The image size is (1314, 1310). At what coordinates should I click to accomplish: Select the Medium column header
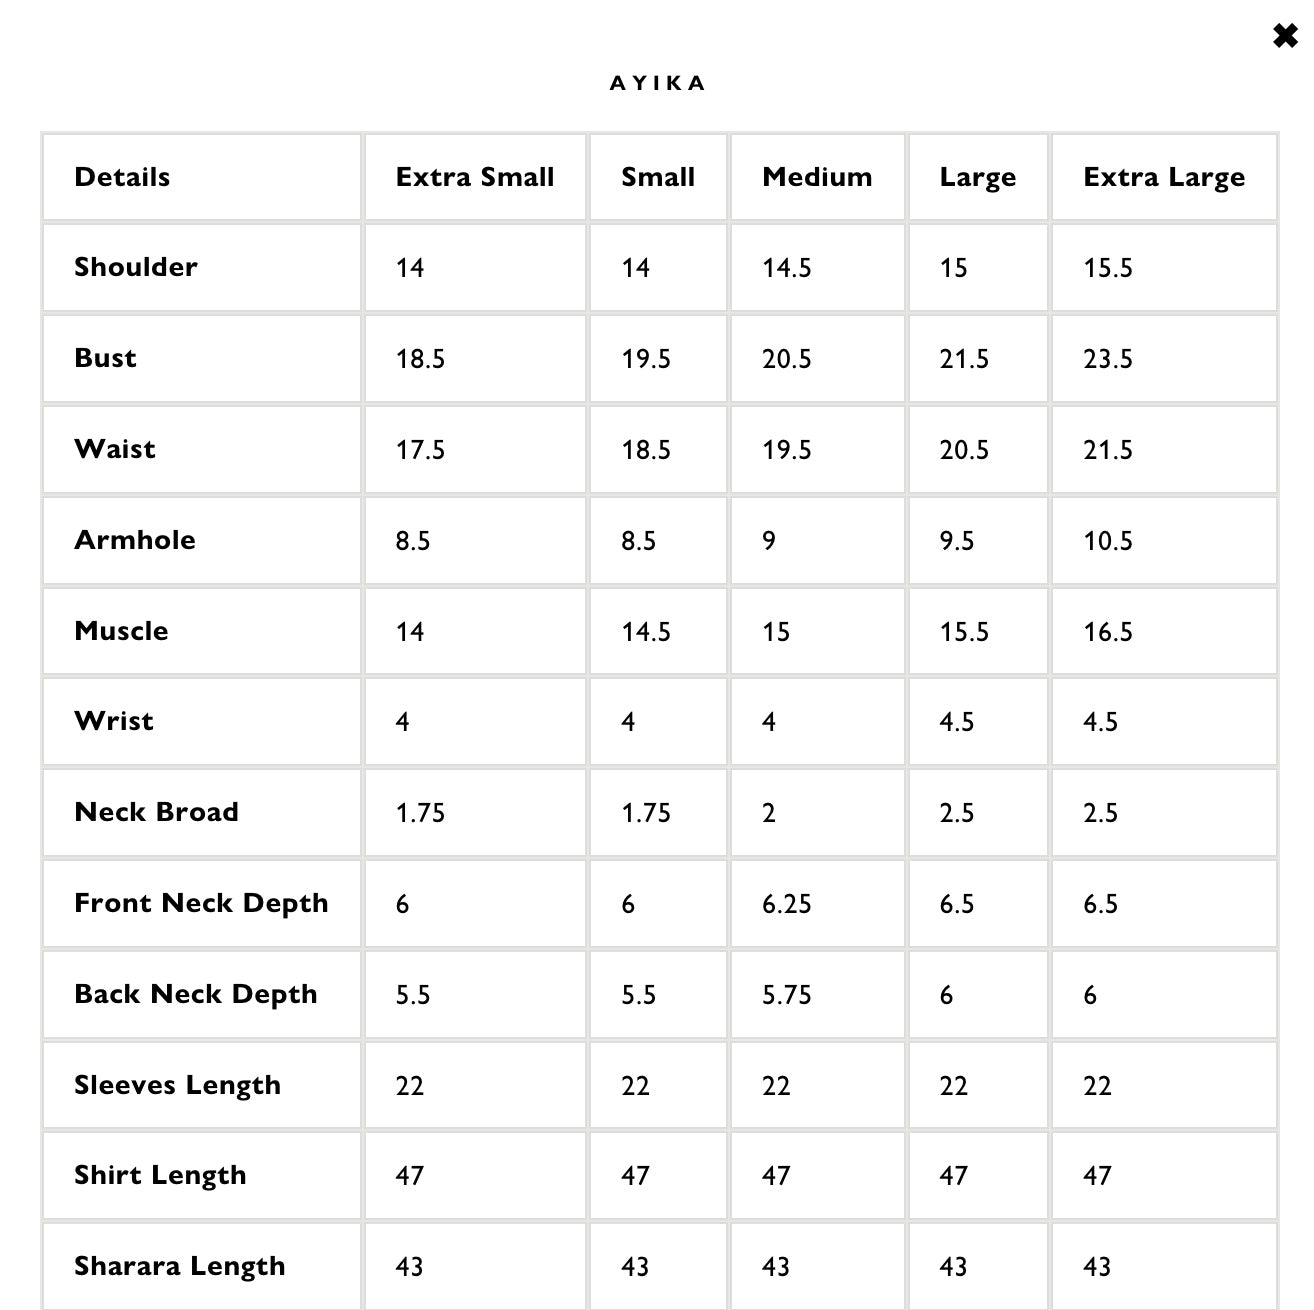[817, 177]
